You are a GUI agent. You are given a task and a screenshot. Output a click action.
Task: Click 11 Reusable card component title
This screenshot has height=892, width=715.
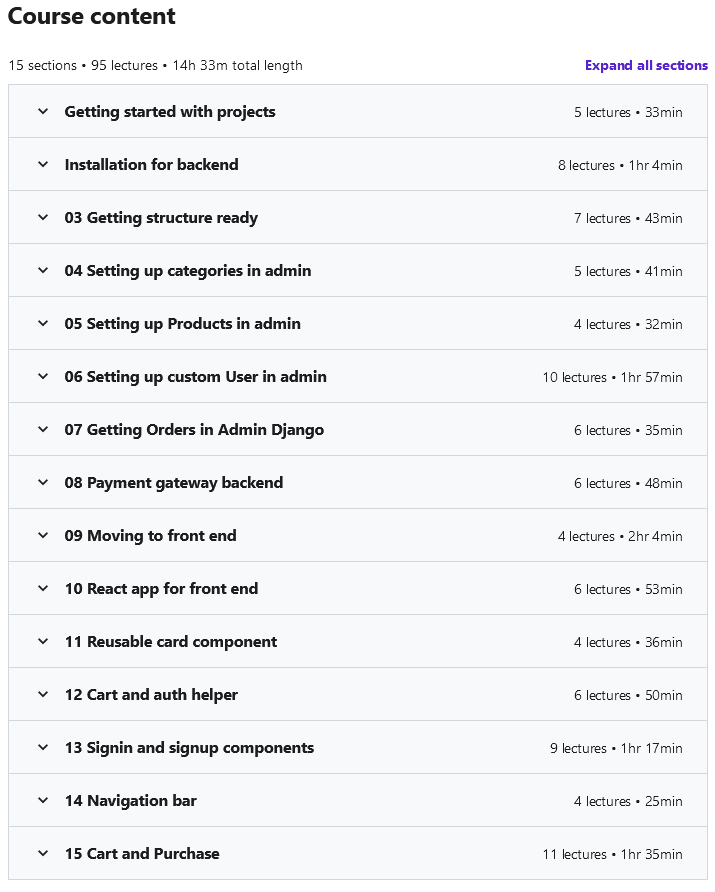[x=171, y=641]
